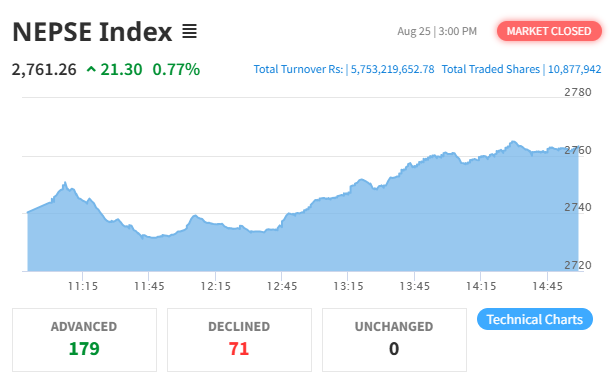Open the hamburger menu beside NEPSE Index

click(189, 31)
